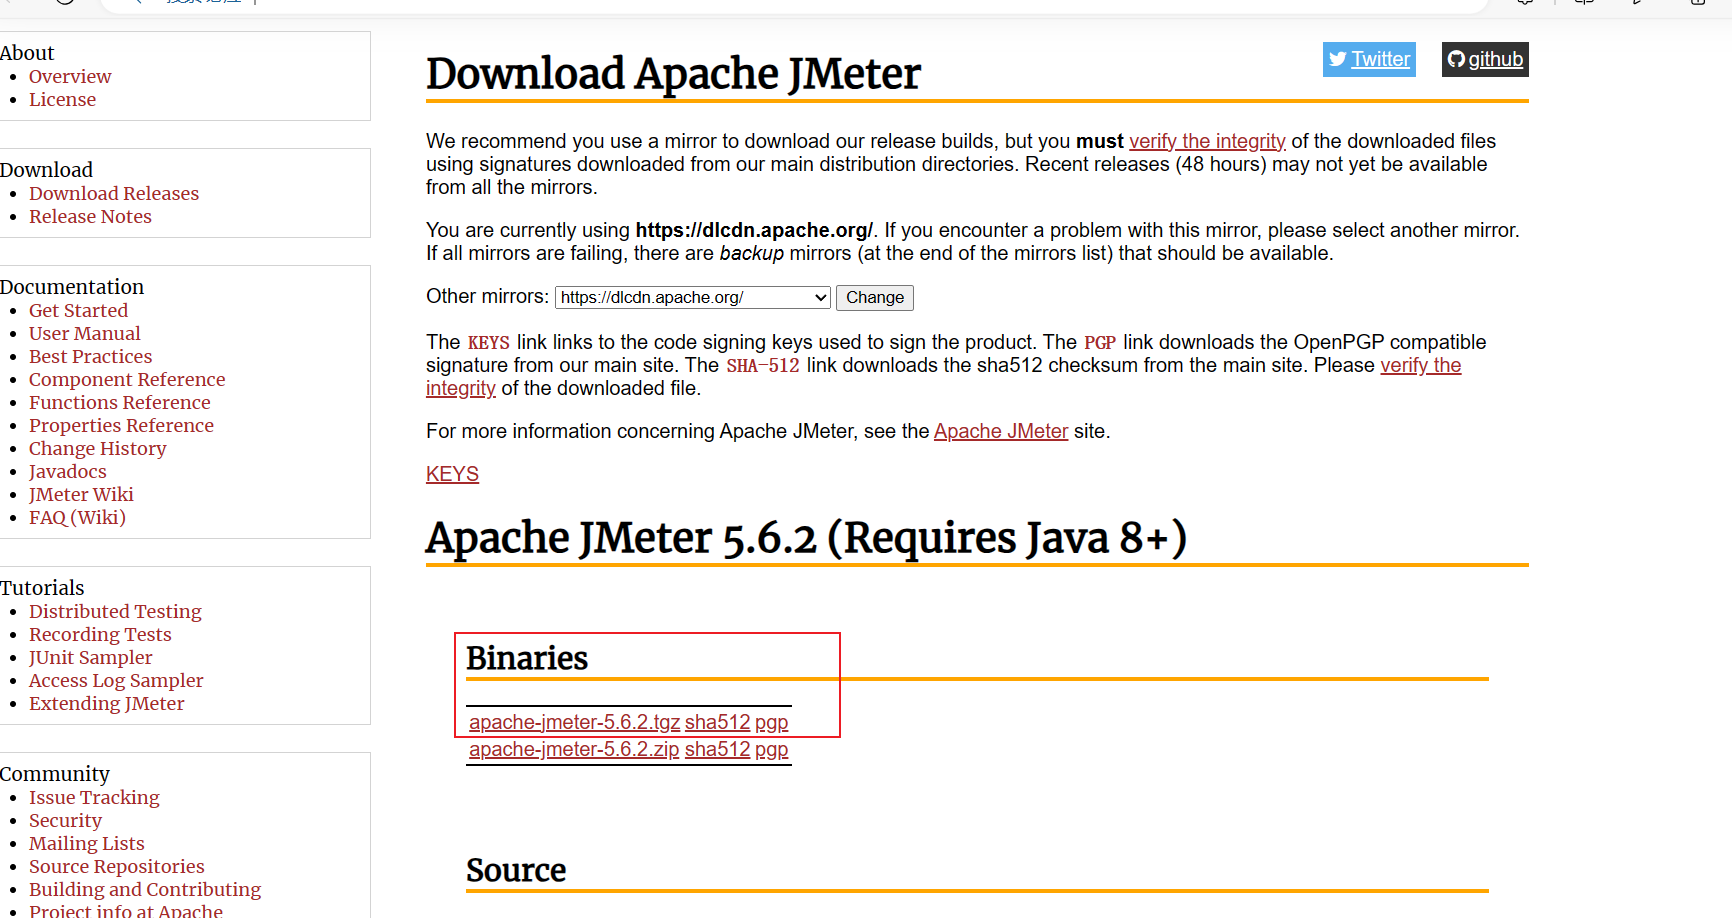Open Javadocs link
Screen dimensions: 1732x918
coord(67,472)
